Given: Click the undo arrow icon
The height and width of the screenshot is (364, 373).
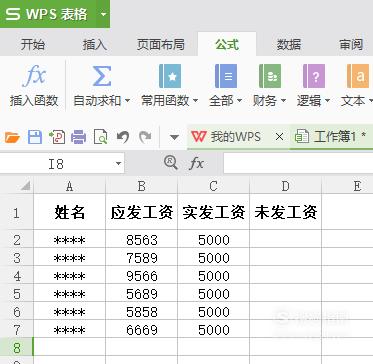Looking at the screenshot, I should tap(123, 137).
